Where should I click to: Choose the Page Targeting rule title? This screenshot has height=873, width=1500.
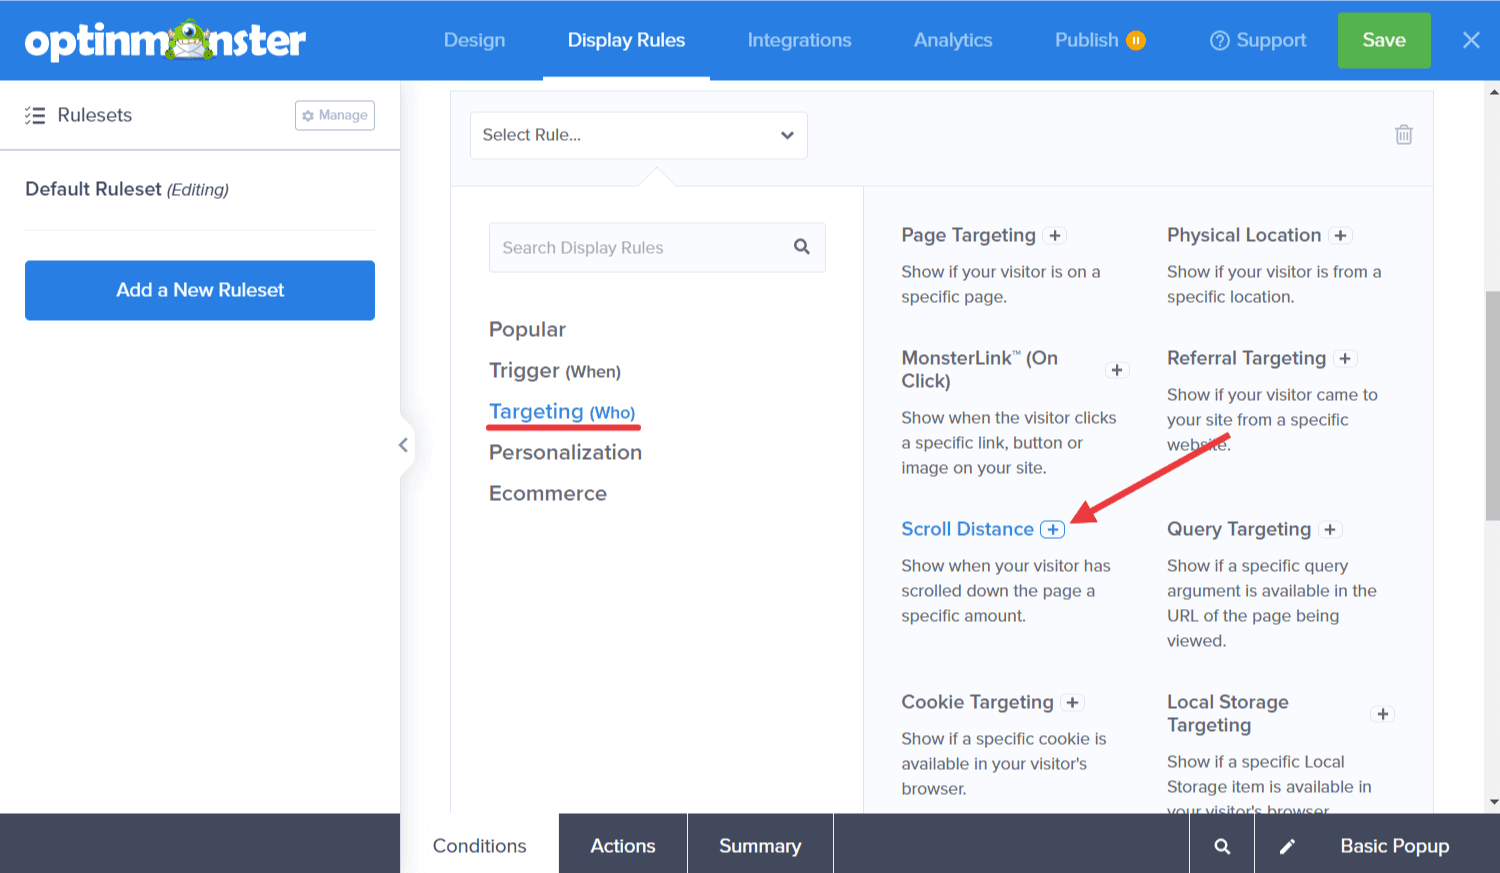tap(968, 235)
